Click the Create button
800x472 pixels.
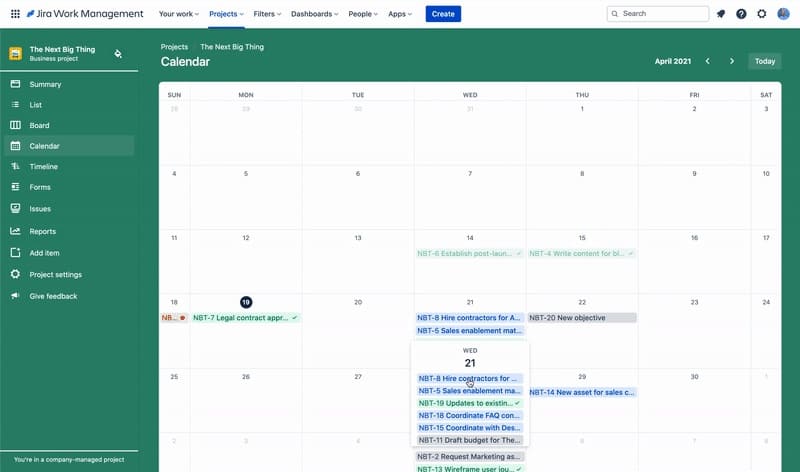(443, 14)
